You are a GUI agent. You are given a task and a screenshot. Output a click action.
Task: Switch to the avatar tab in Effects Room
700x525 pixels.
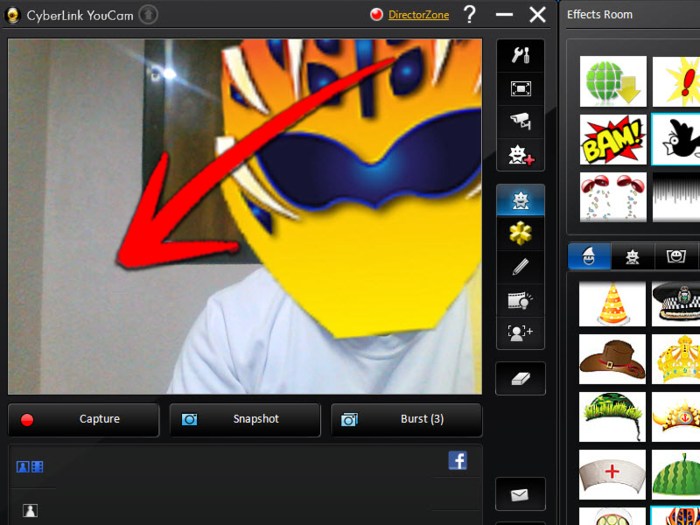tap(632, 257)
